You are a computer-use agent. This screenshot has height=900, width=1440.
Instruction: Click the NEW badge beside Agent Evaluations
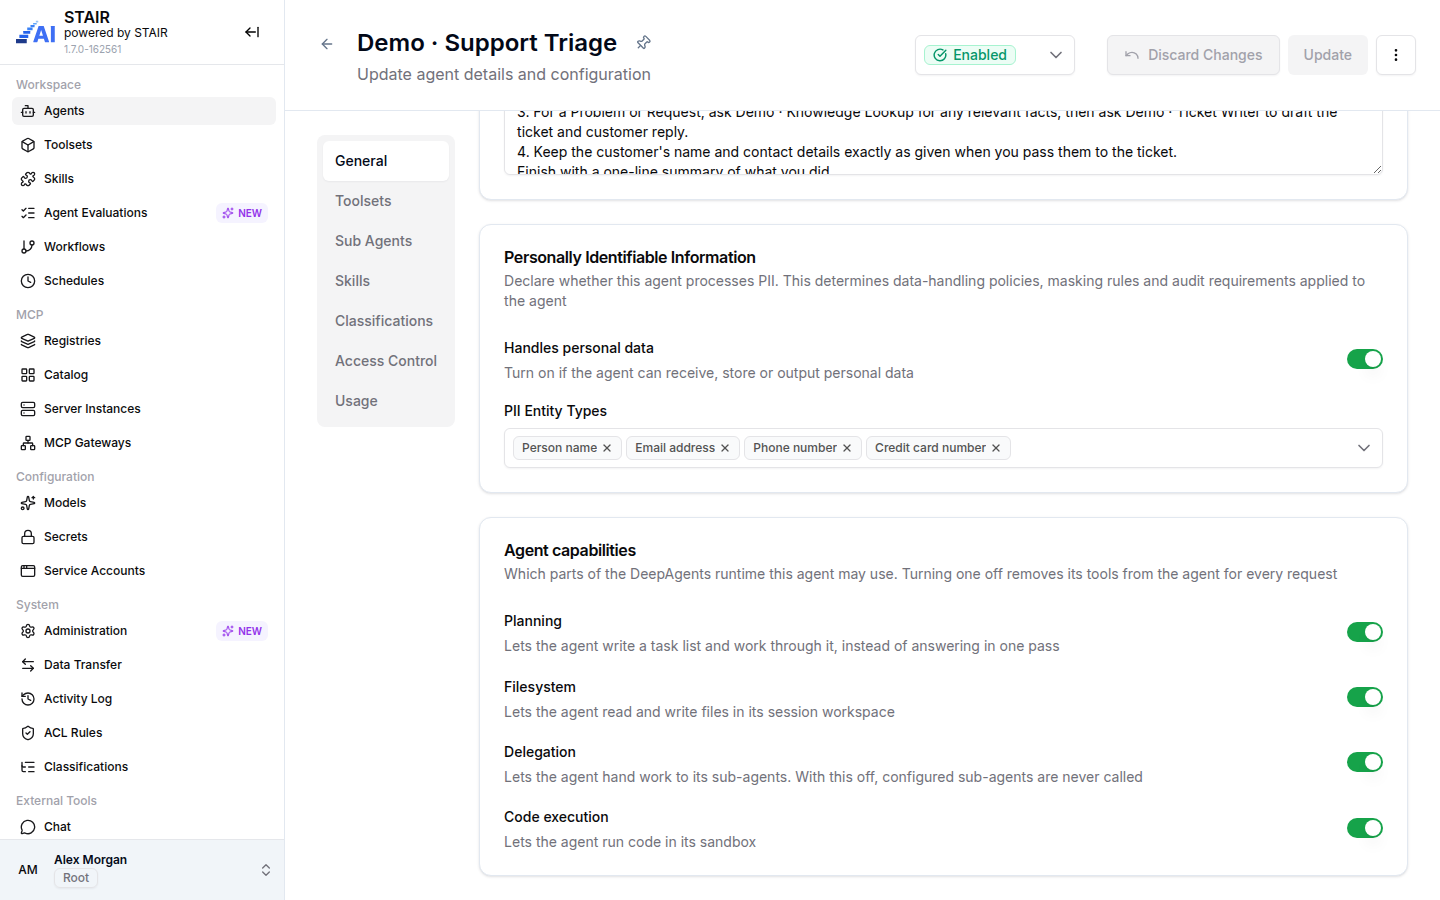(x=242, y=213)
